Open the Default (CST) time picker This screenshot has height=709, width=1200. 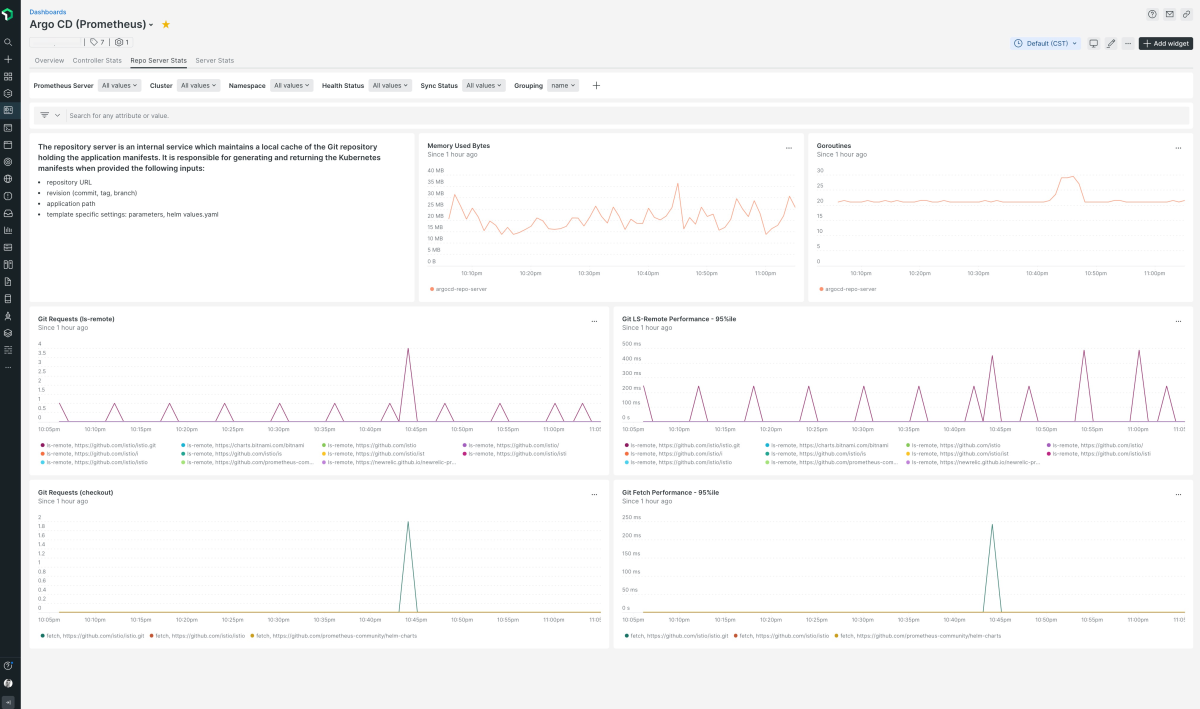tap(1046, 44)
